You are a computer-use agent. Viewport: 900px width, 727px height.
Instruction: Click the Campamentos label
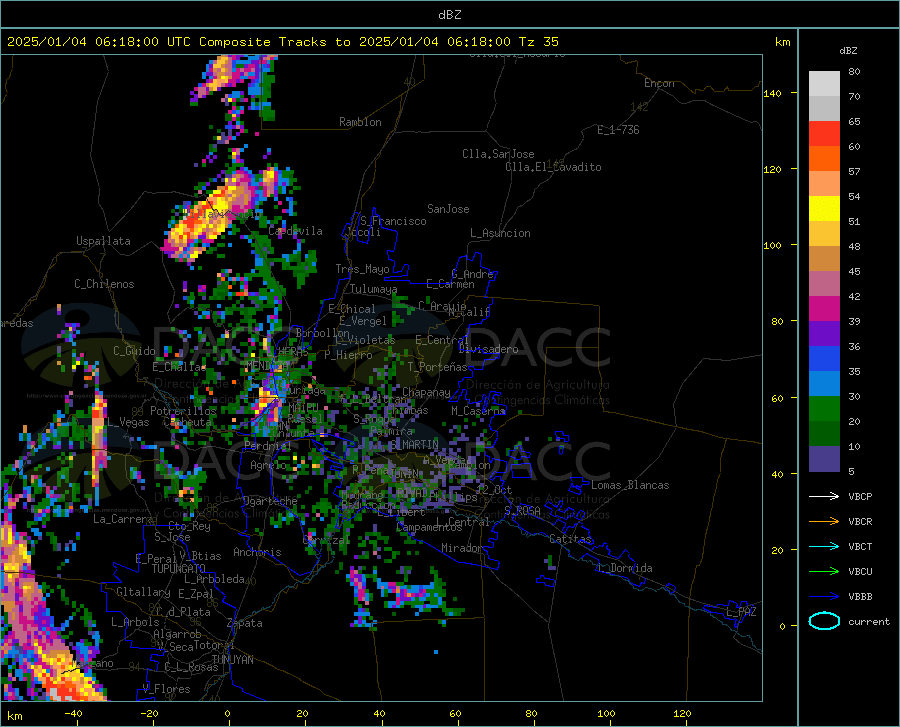[x=429, y=527]
